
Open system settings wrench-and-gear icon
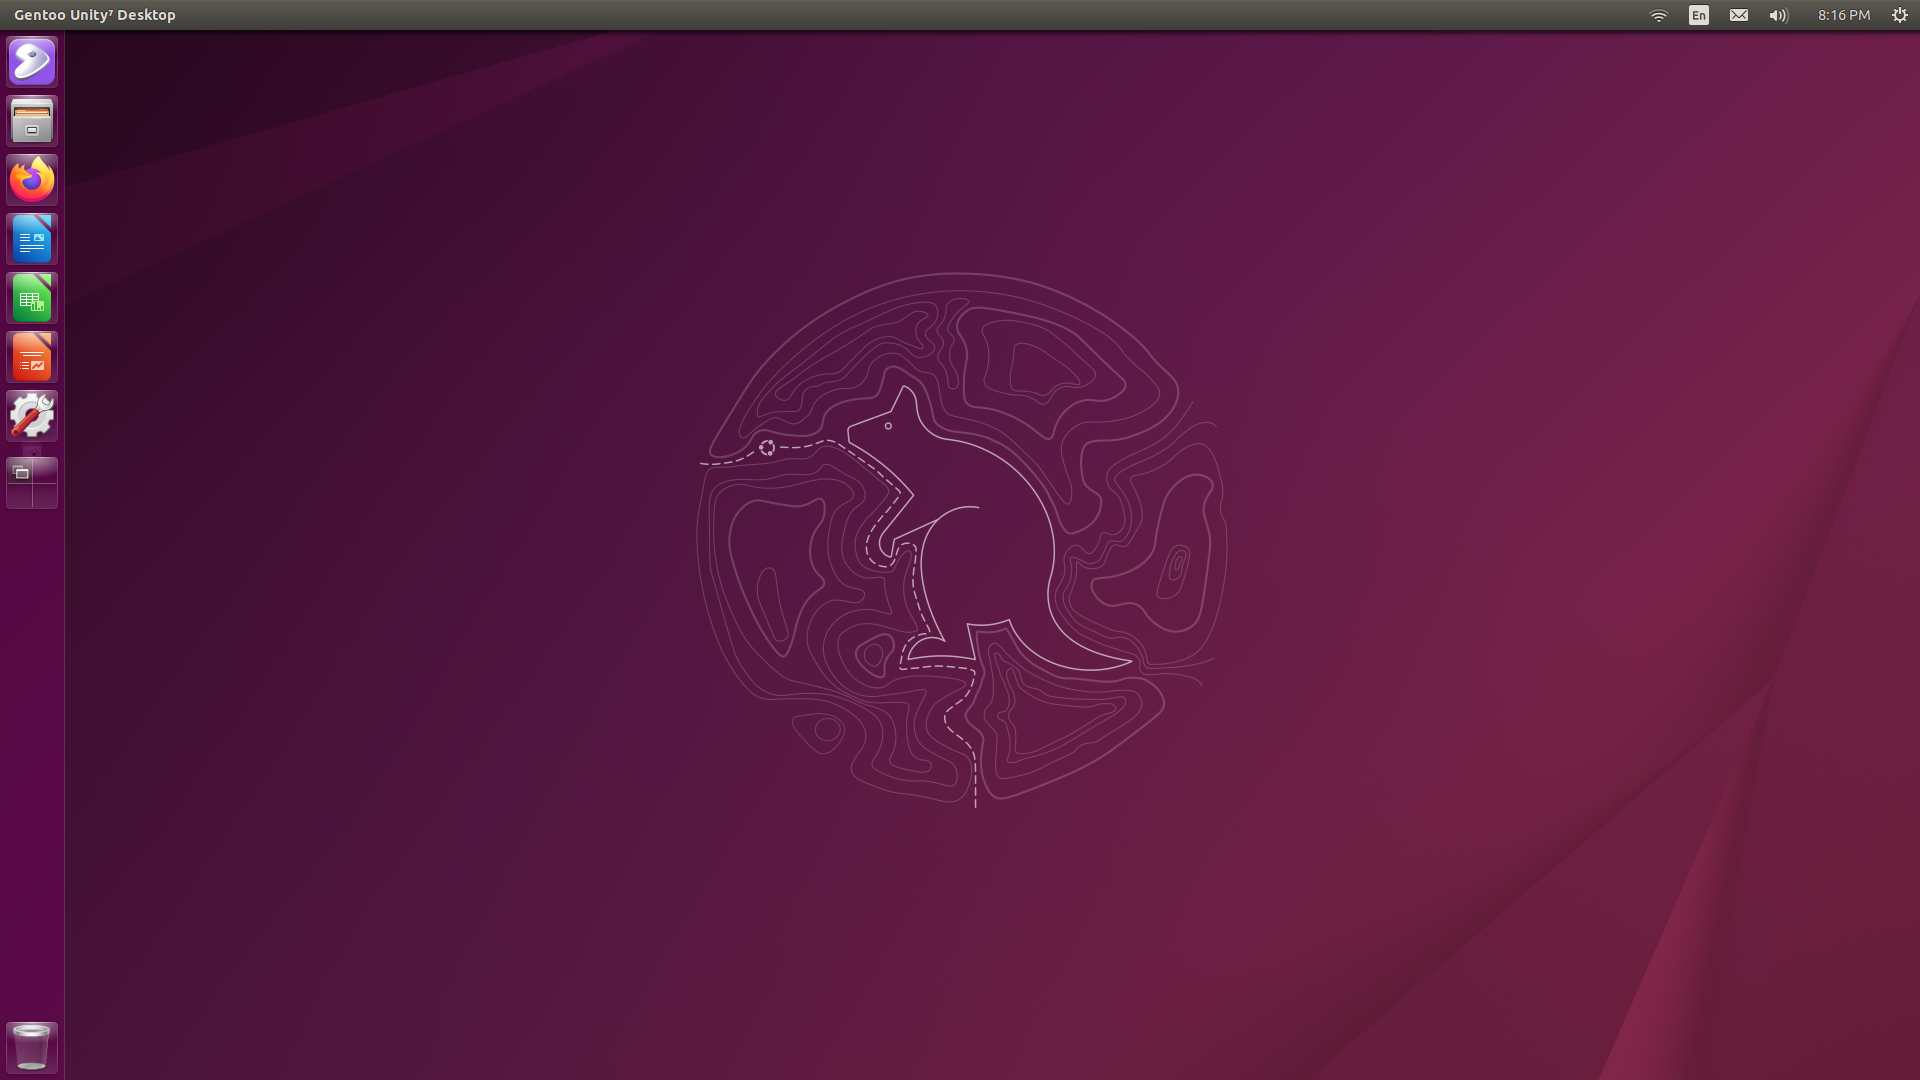pos(32,416)
